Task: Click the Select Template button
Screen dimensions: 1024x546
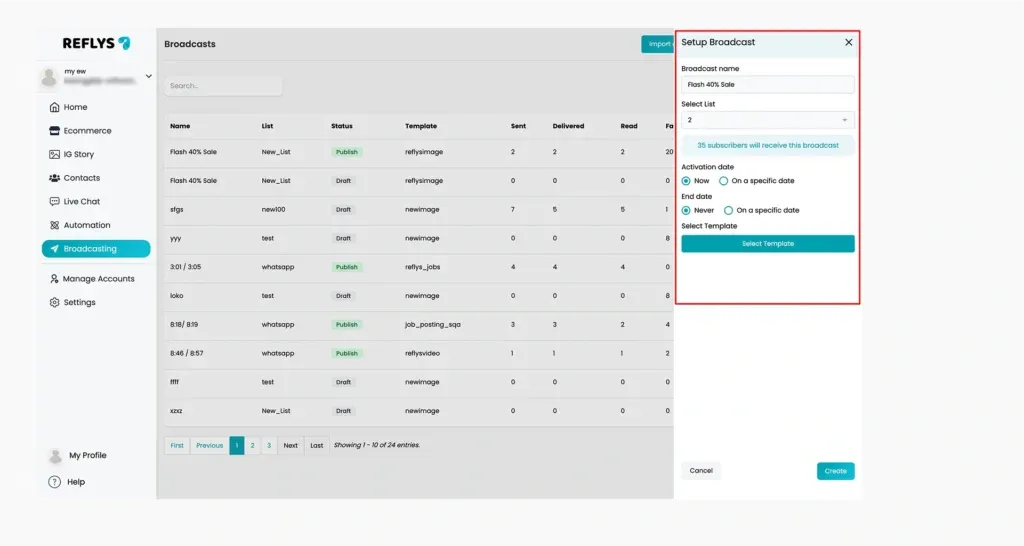Action: (x=767, y=244)
